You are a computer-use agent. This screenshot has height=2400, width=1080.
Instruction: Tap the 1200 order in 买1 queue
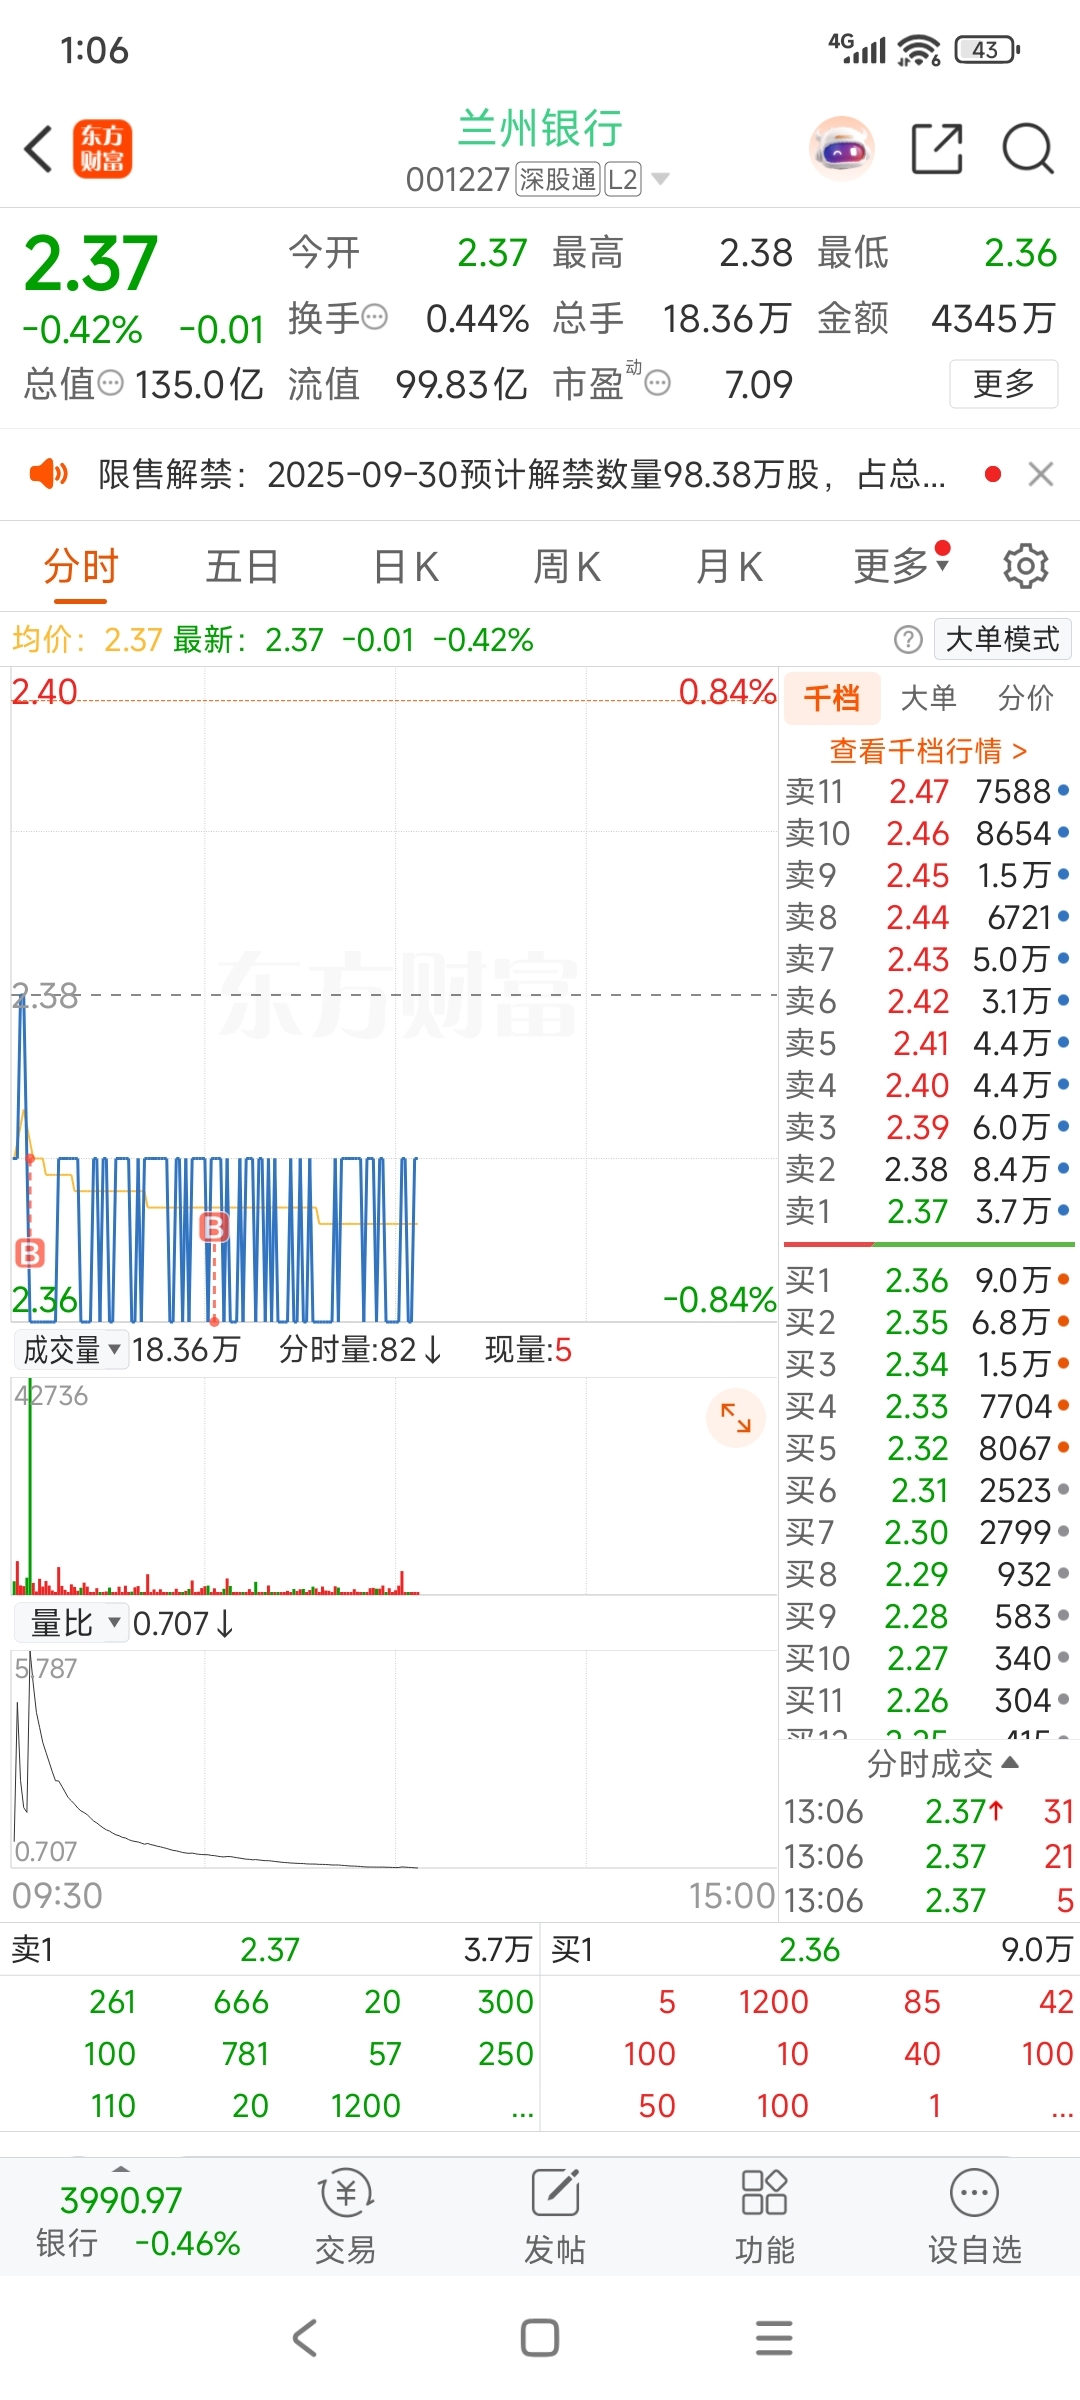(x=773, y=2002)
